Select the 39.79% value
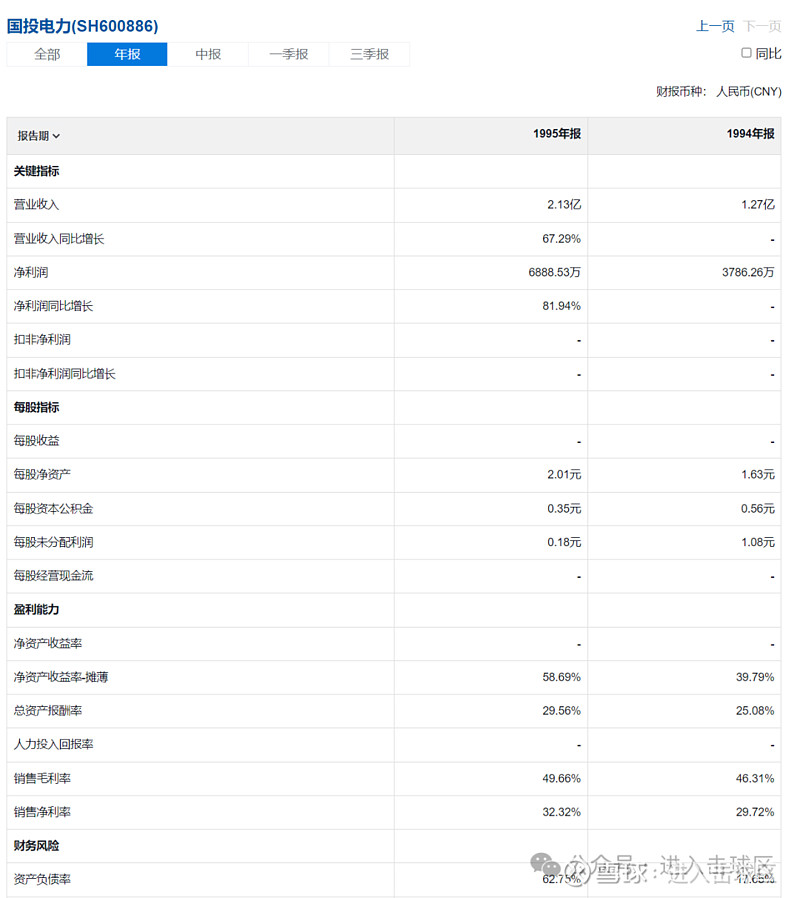Viewport: 800px width, 898px height. click(755, 678)
